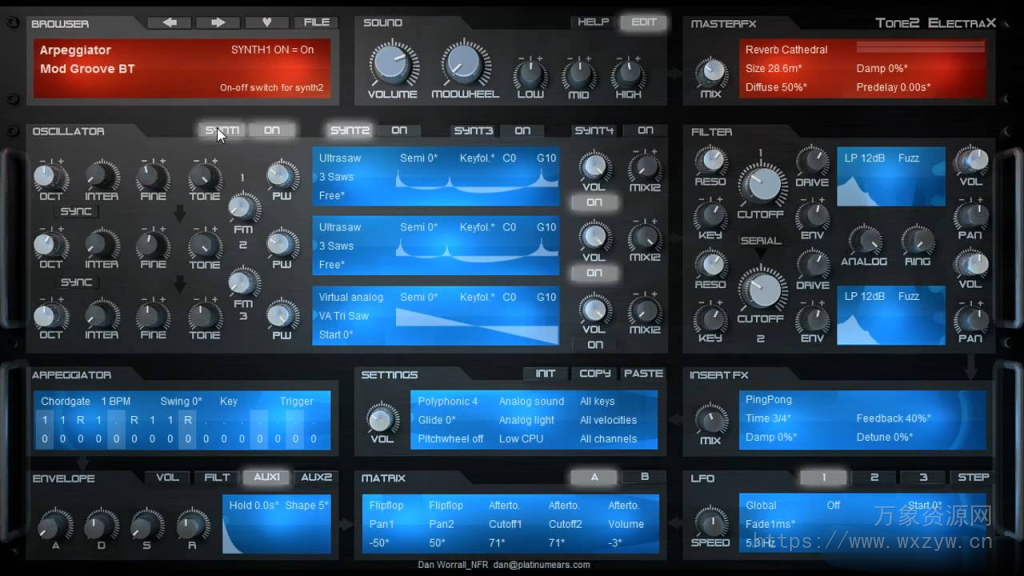This screenshot has height=576, width=1024.
Task: Switch to the AUX1 envelope tab
Action: tap(266, 477)
